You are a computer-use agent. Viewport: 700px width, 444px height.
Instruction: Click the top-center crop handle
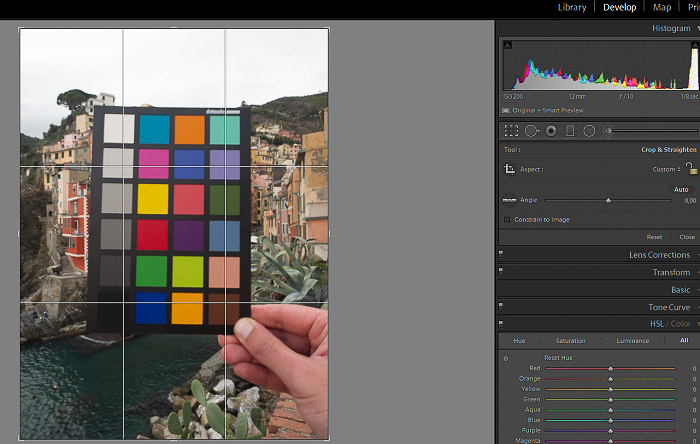coord(174,28)
